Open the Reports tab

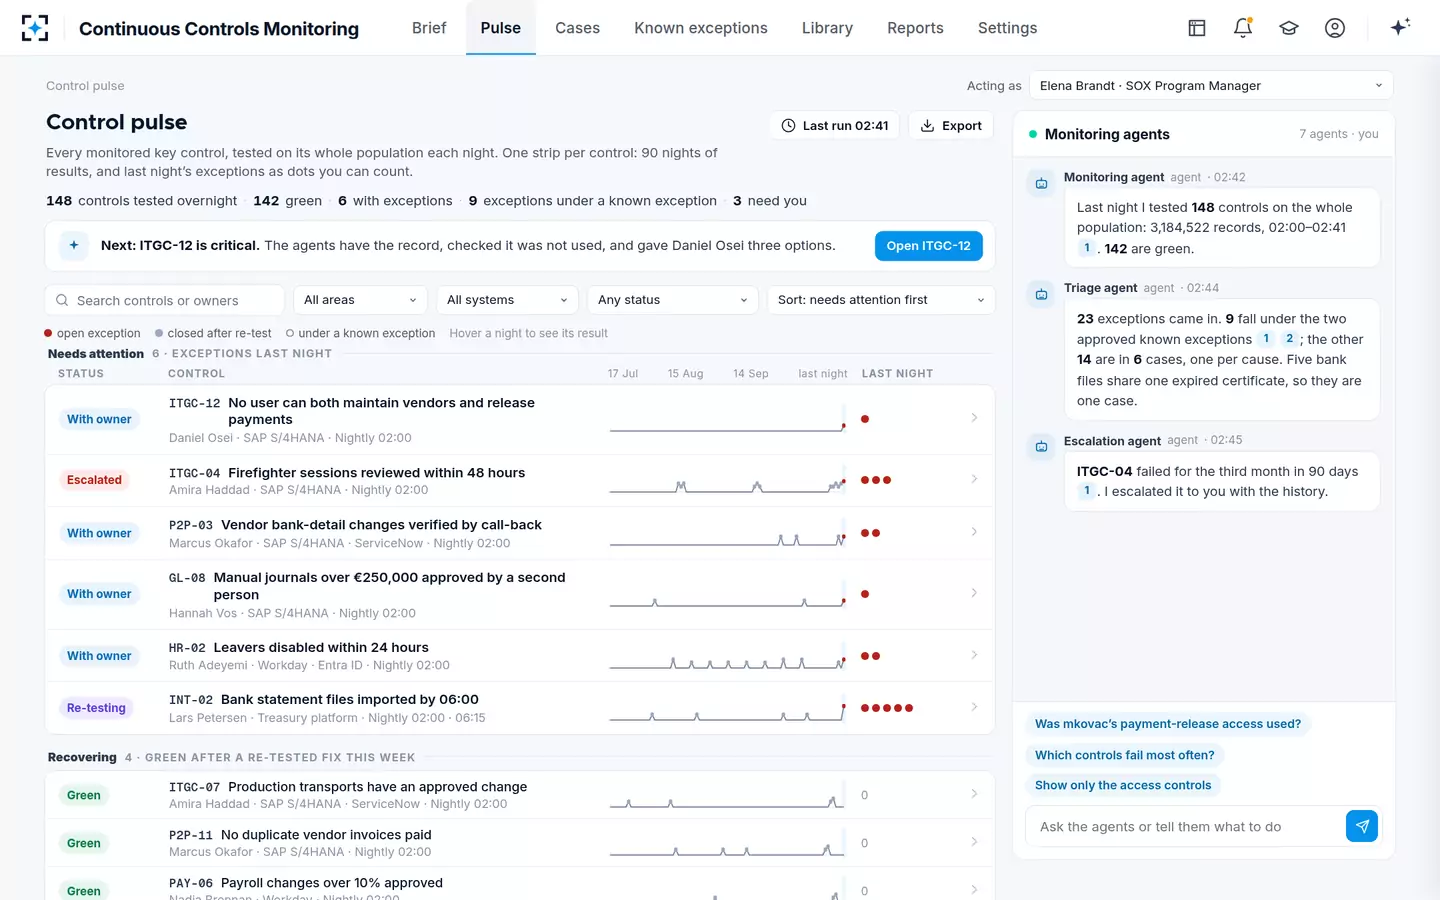pos(915,28)
